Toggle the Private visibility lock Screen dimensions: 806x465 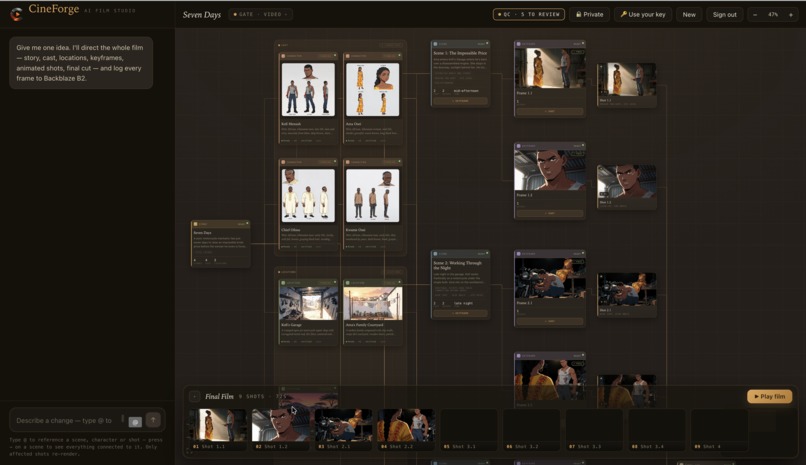pyautogui.click(x=589, y=14)
